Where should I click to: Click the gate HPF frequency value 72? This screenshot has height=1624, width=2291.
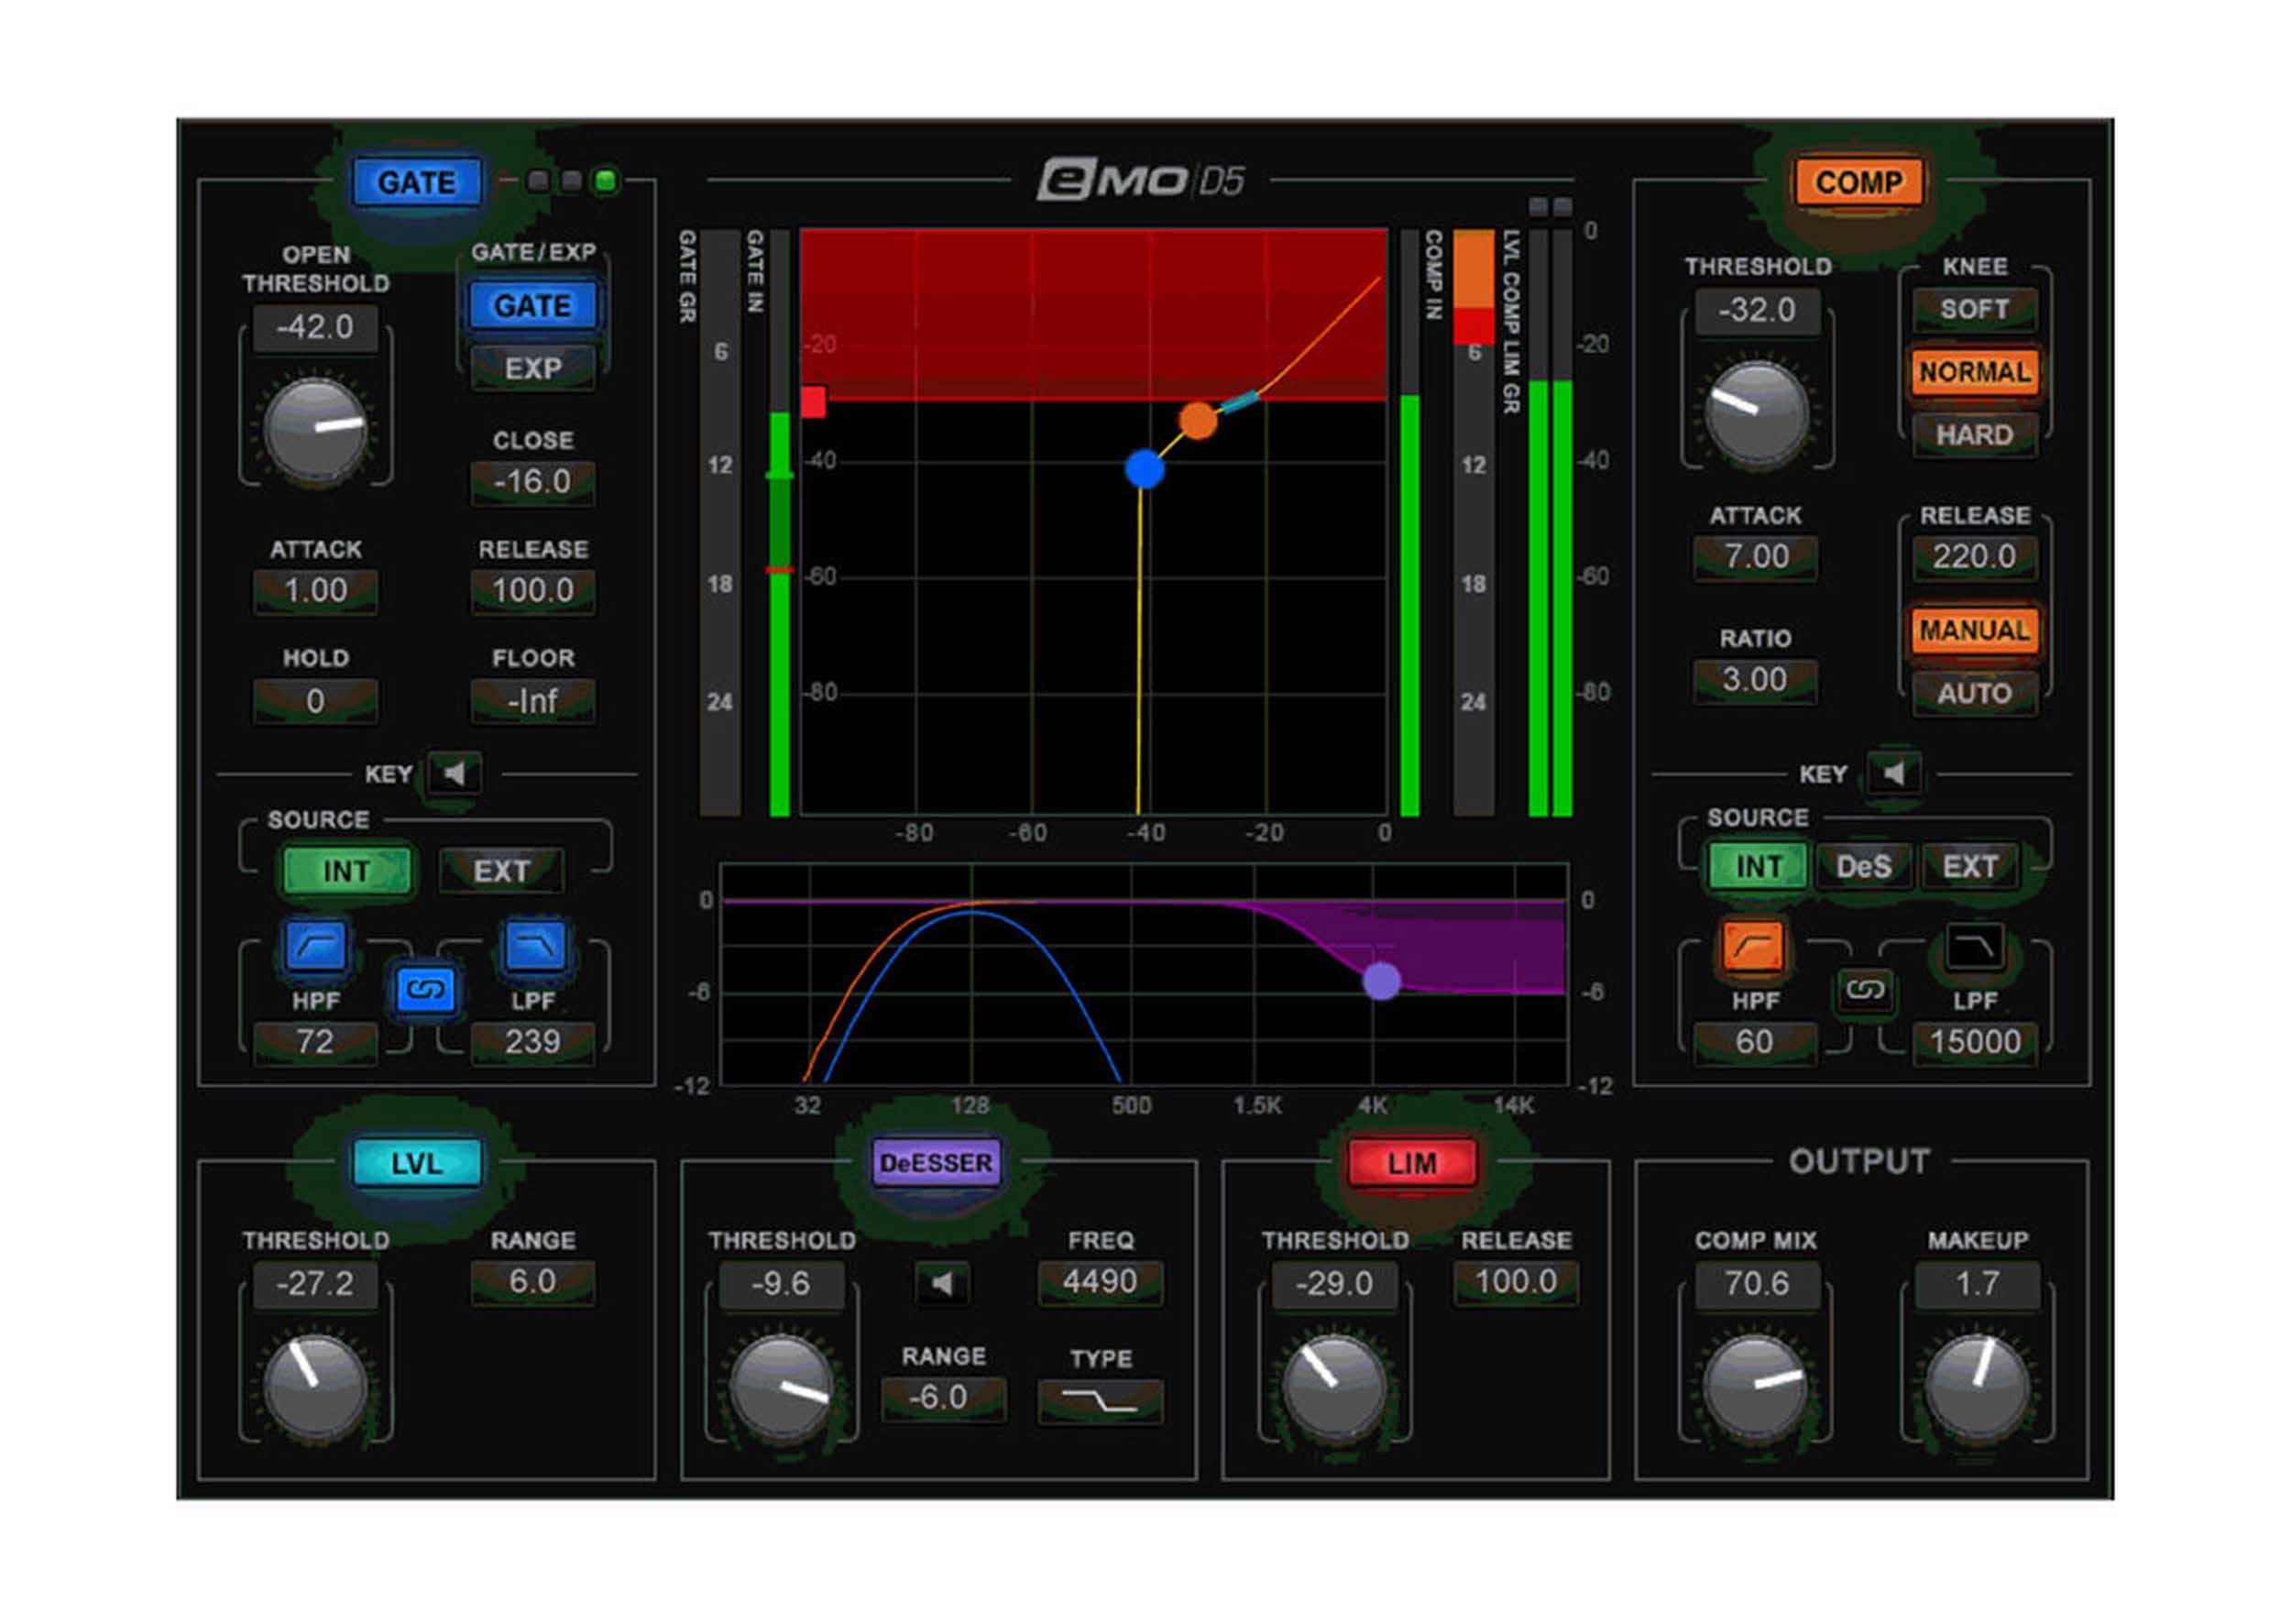click(x=316, y=1042)
